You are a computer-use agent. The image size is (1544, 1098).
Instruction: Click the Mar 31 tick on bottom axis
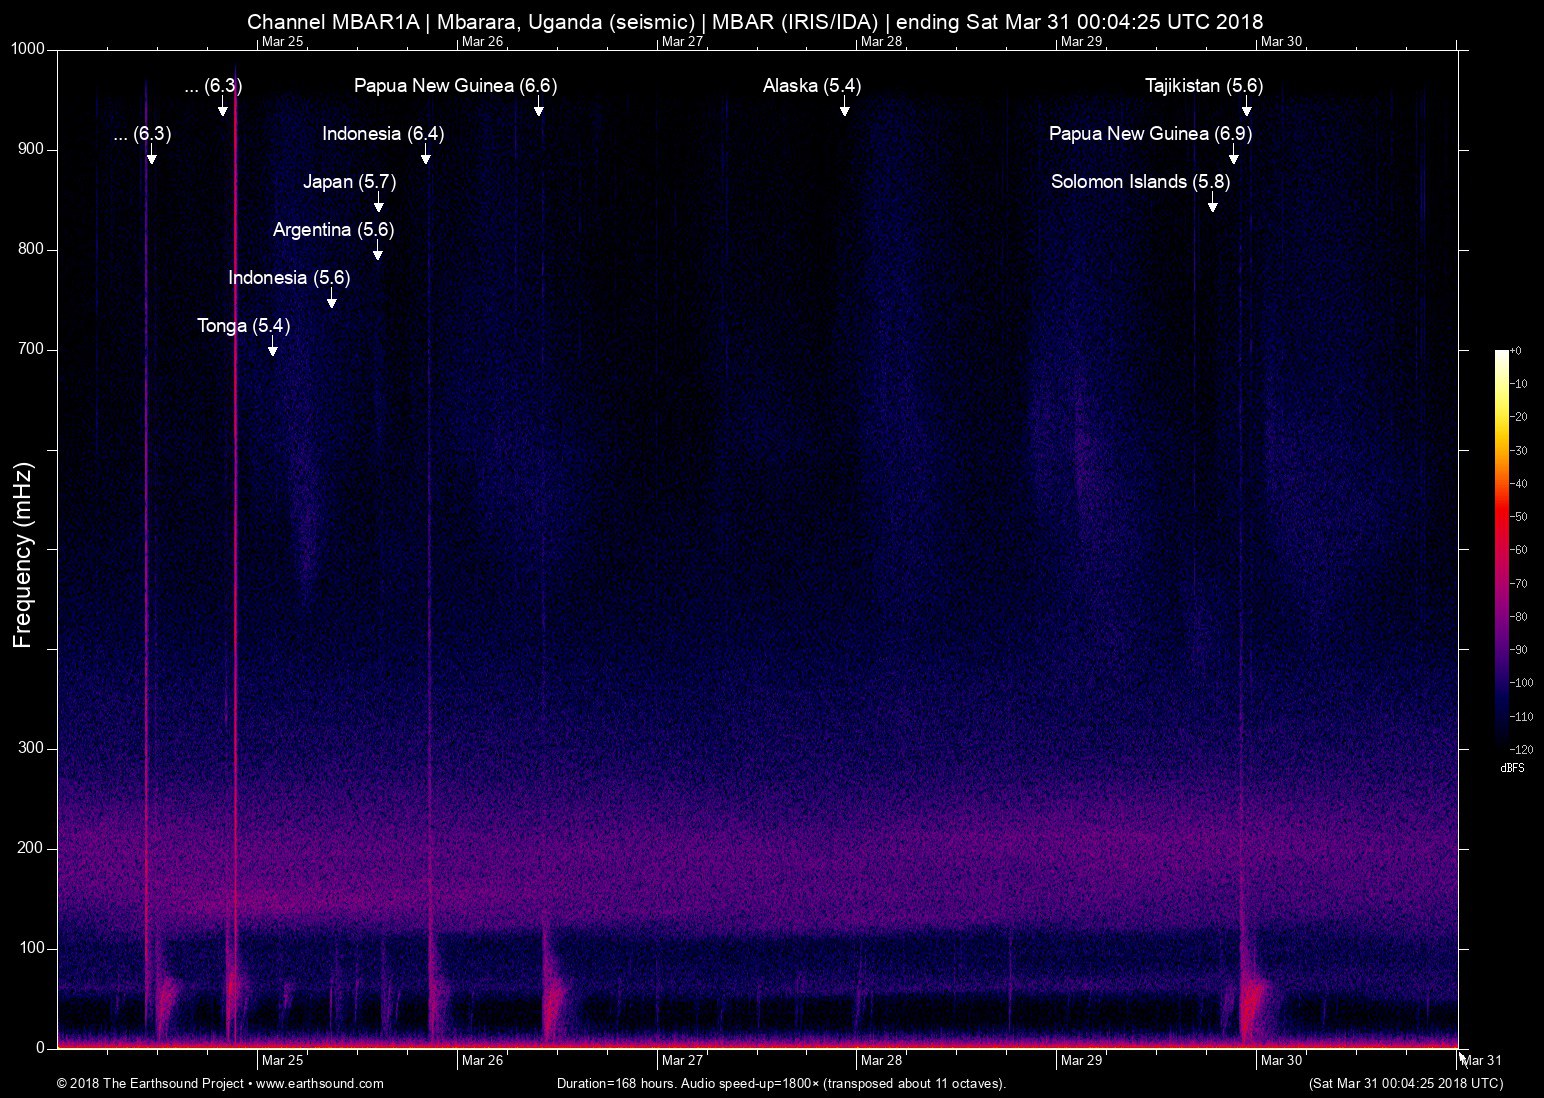(x=1481, y=1060)
